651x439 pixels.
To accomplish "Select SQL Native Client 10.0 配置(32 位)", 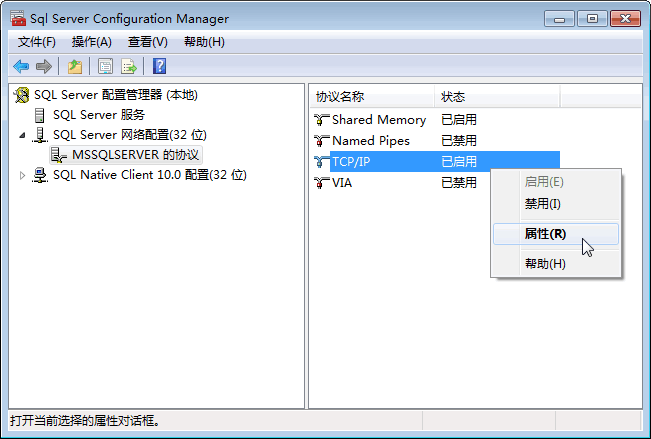I will pos(150,175).
